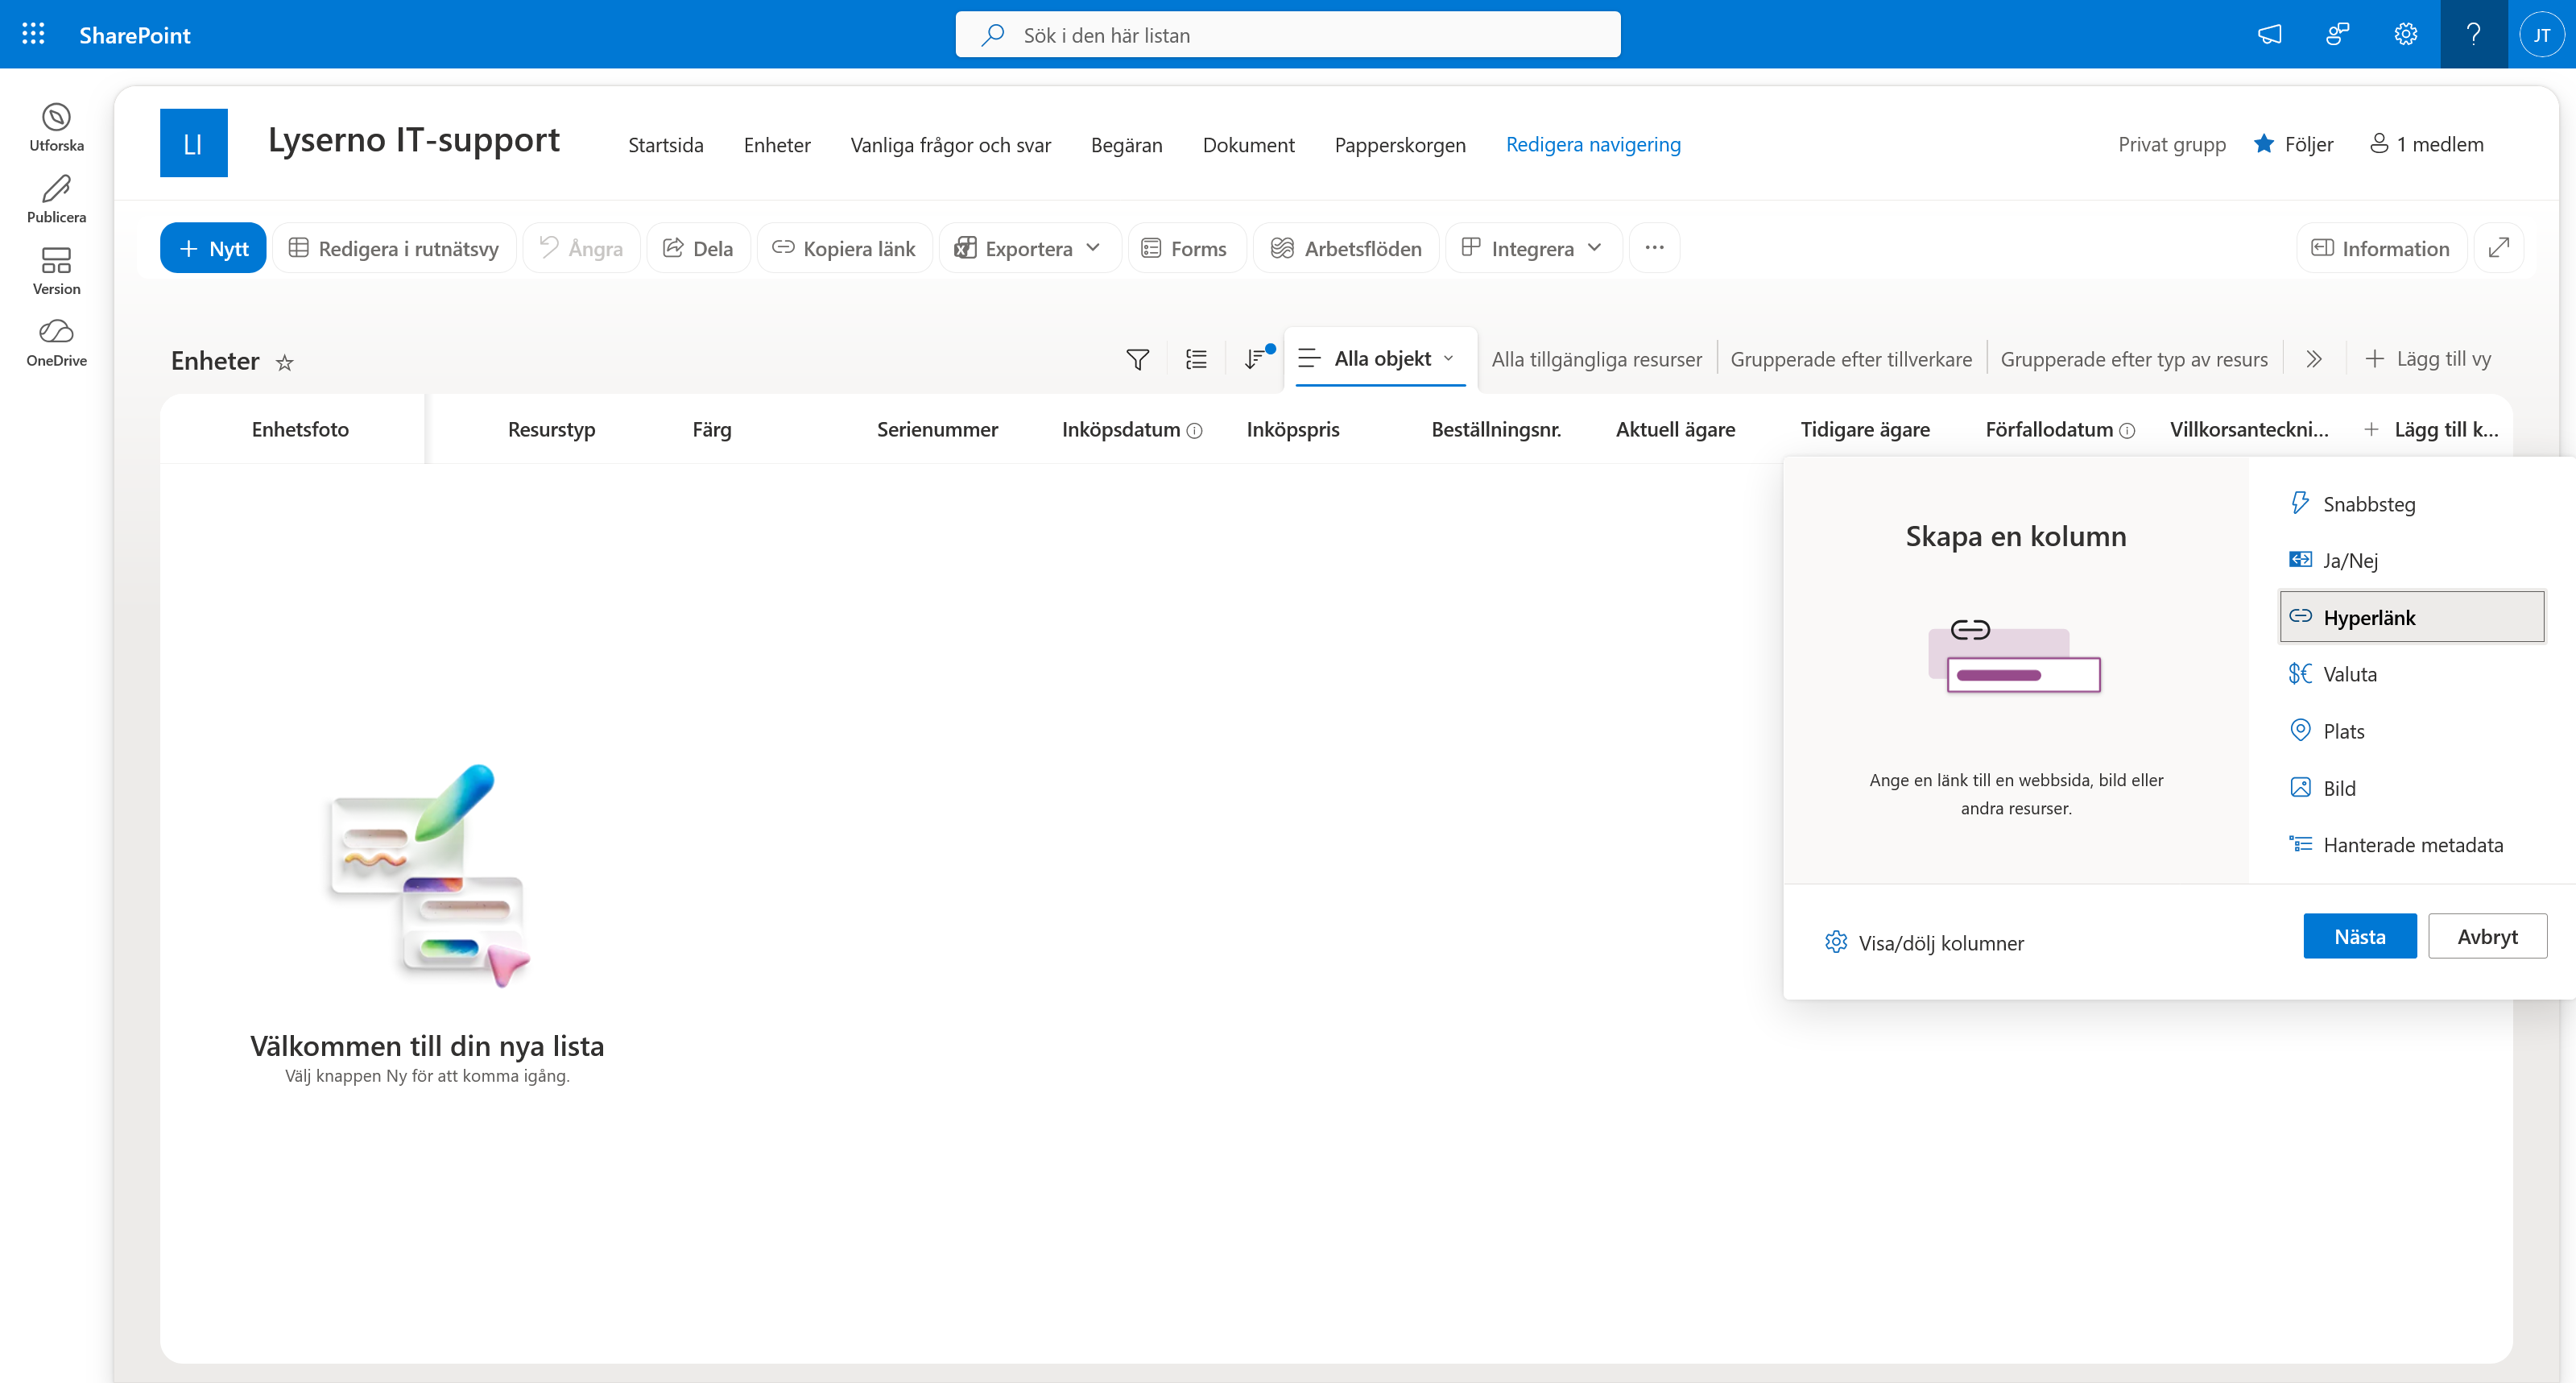Open the help question mark icon
The height and width of the screenshot is (1383, 2576).
(x=2474, y=34)
